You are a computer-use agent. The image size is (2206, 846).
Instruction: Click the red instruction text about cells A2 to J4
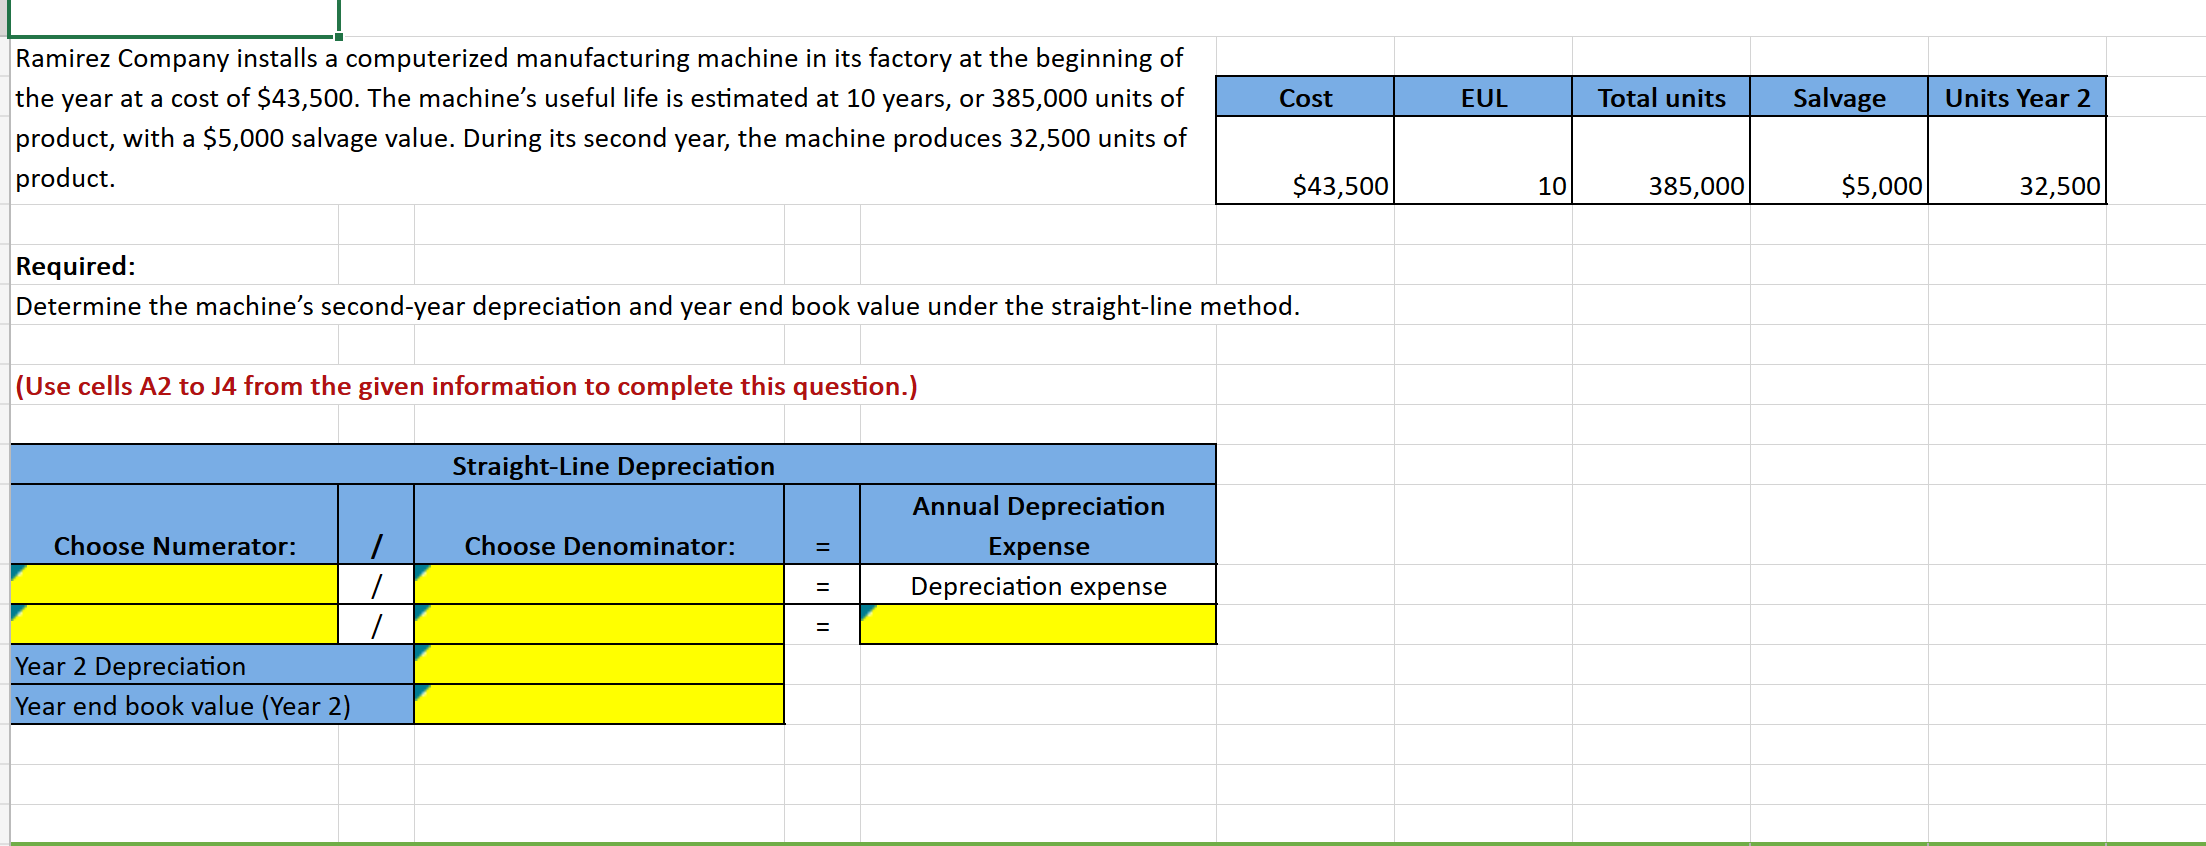coord(466,385)
